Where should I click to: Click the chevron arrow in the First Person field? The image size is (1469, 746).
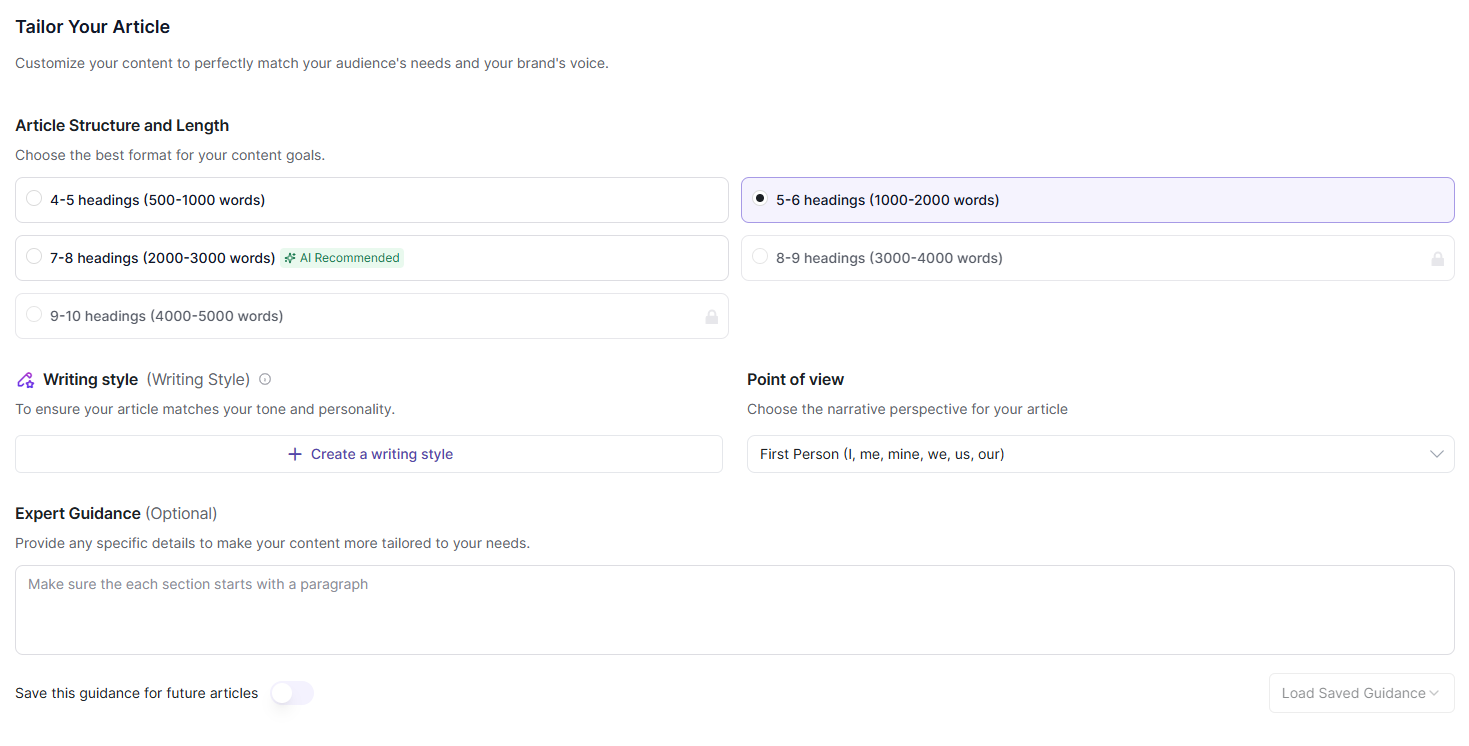point(1436,454)
